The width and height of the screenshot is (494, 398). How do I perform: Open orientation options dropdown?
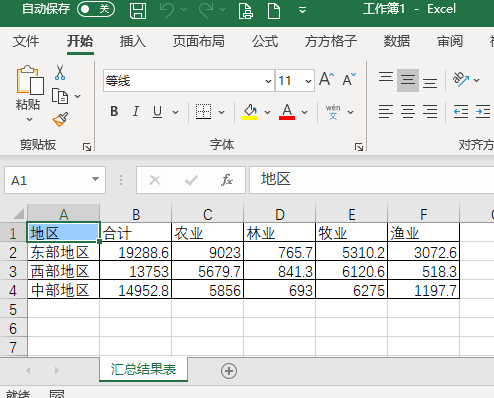[477, 80]
